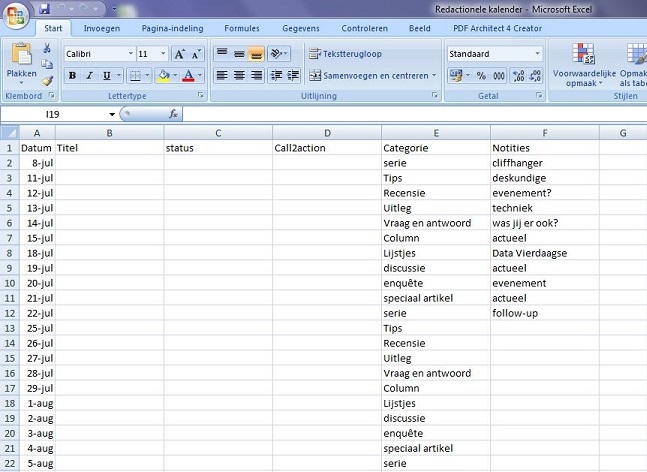Cut selection with the scissors icon
The width and height of the screenshot is (647, 472).
point(47,48)
